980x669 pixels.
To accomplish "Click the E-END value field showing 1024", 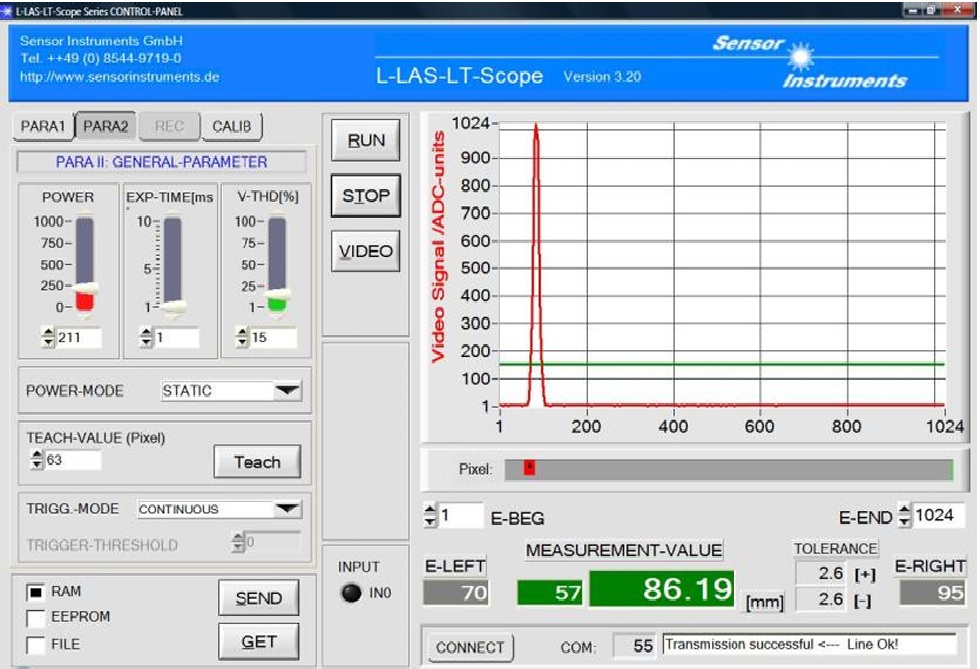I will [x=938, y=515].
